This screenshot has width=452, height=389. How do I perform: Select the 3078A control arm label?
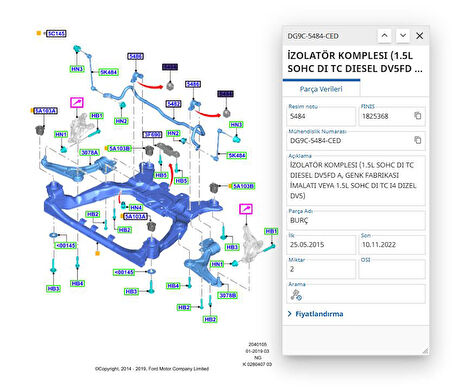coord(90,152)
